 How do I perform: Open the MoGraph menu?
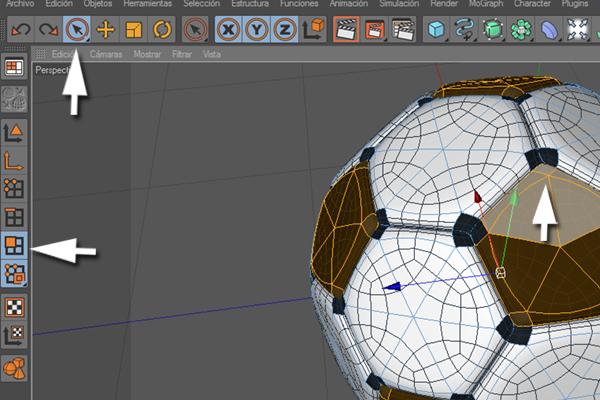pyautogui.click(x=486, y=4)
